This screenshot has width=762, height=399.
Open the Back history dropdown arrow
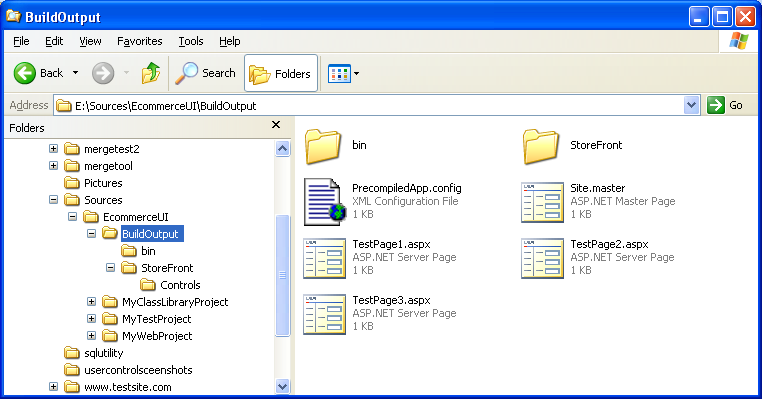click(x=75, y=73)
